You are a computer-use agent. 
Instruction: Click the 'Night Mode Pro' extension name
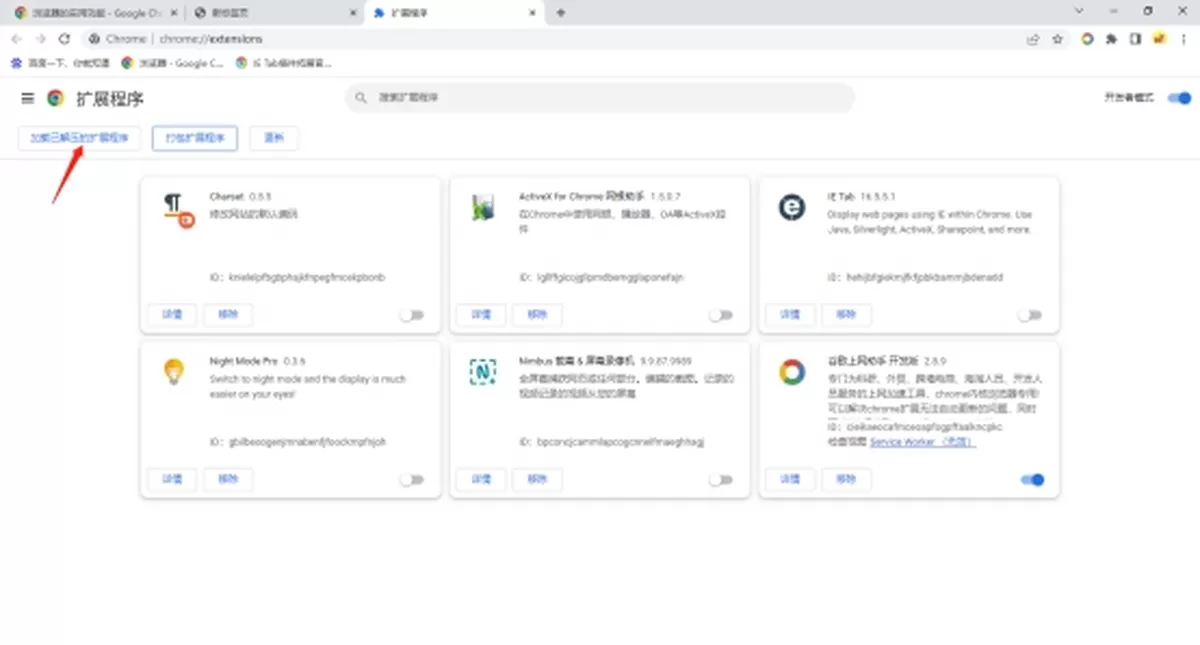click(245, 361)
